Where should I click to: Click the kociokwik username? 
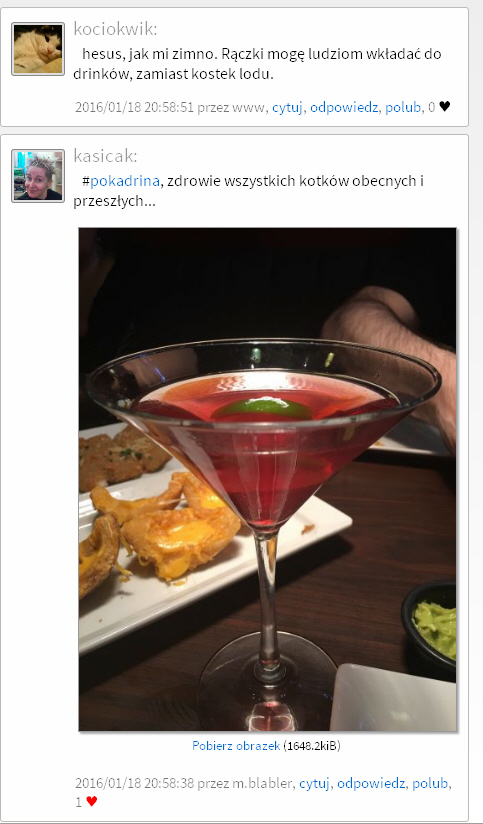pyautogui.click(x=115, y=29)
